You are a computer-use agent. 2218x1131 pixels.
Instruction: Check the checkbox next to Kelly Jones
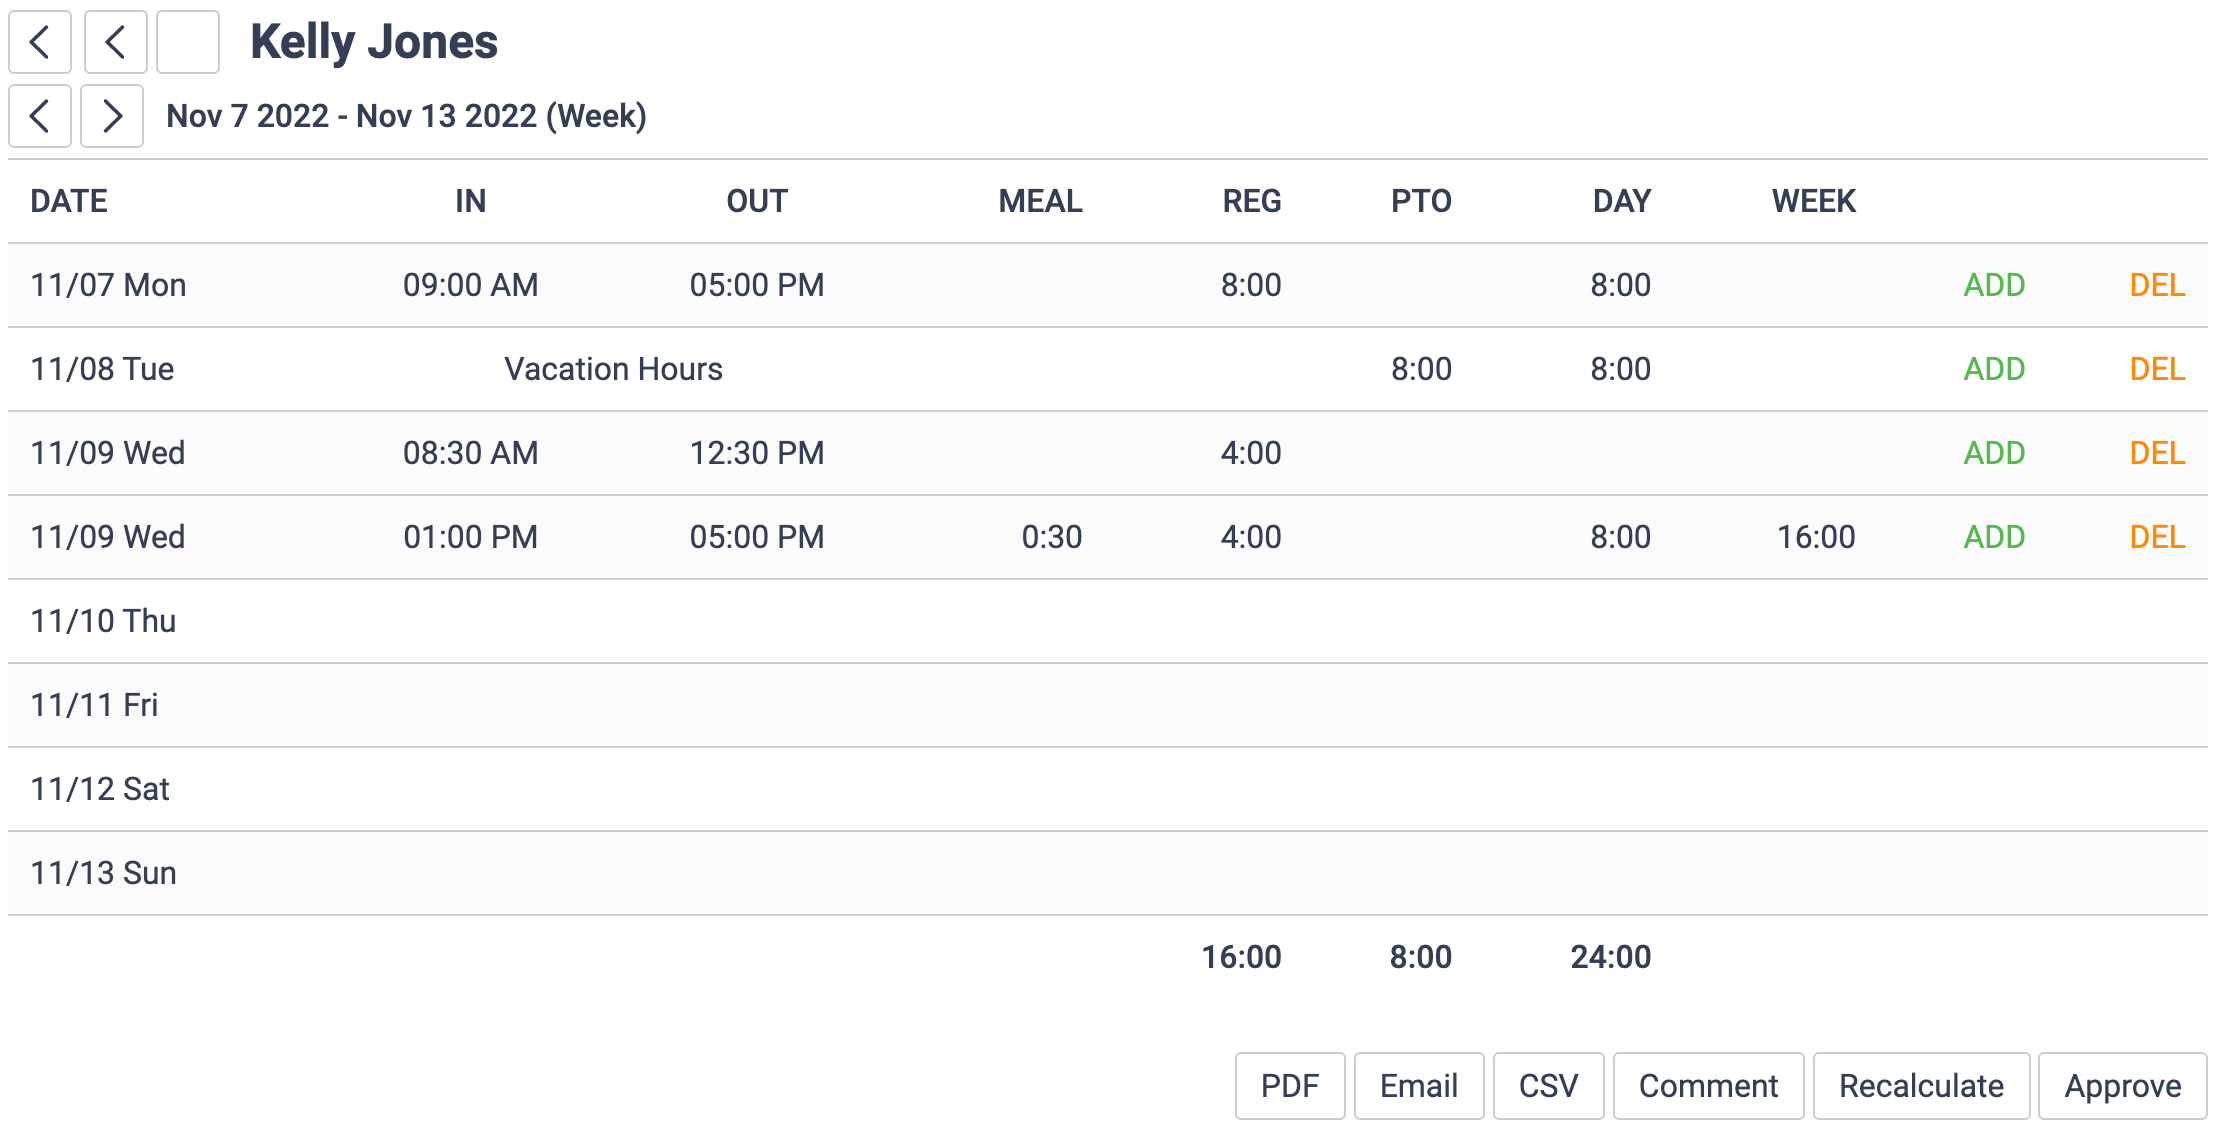click(x=187, y=42)
